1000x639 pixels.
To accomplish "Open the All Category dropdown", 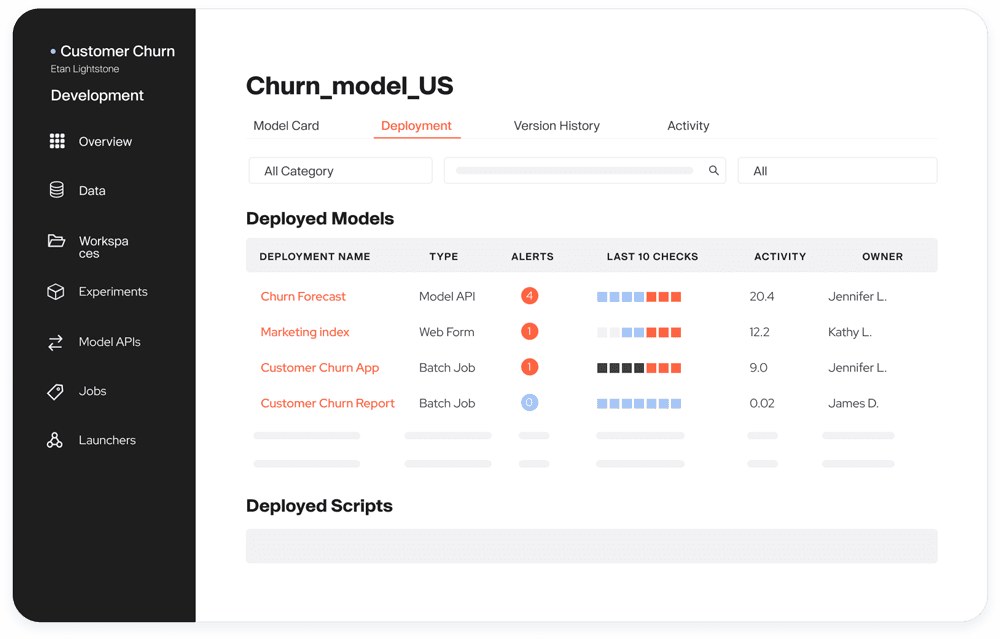I will point(340,171).
